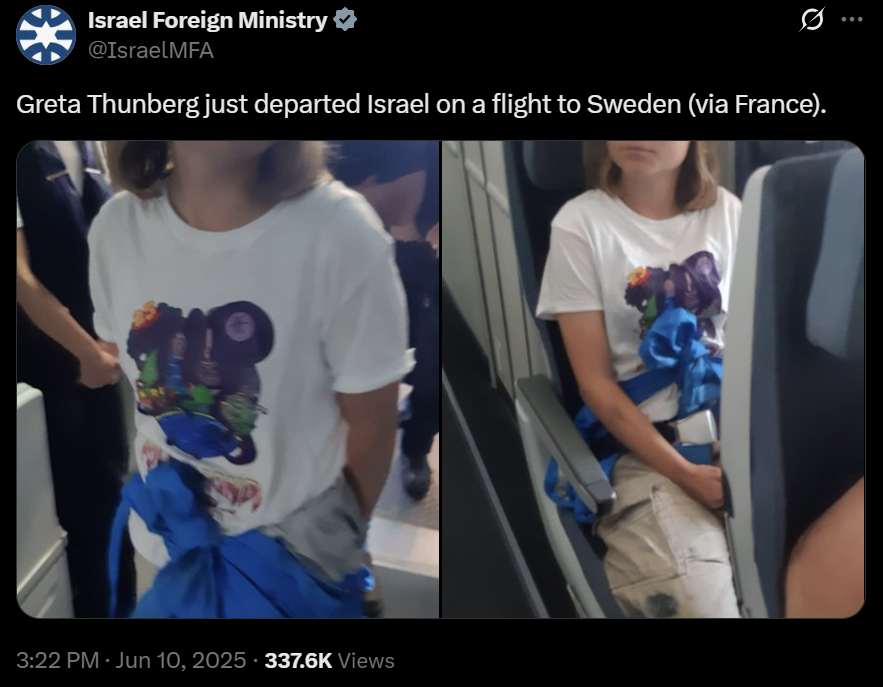Select the tweet text about flight to Sweden
Screen dimensions: 883x687
(421, 104)
